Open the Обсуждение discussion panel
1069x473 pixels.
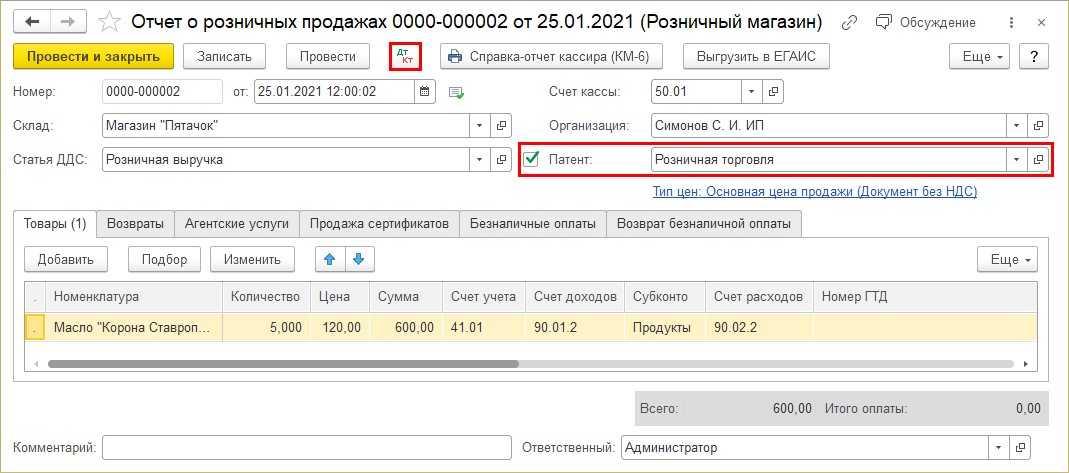click(925, 22)
